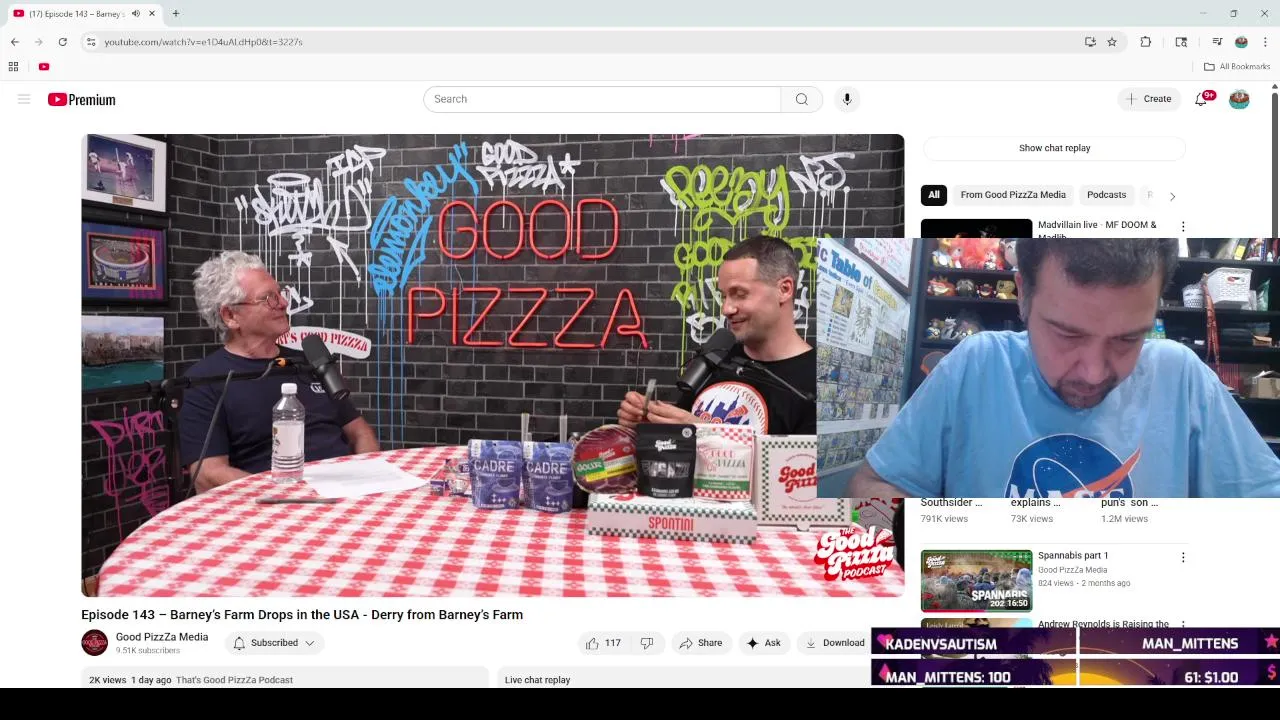Click the Create button
Screen dimensions: 1280x720
(1148, 99)
